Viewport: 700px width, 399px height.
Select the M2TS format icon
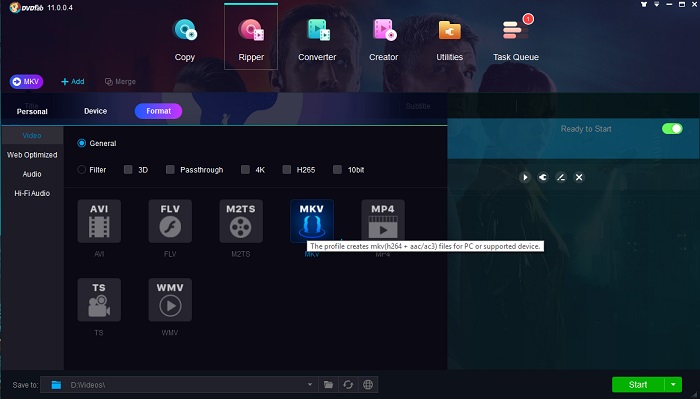[x=241, y=221]
